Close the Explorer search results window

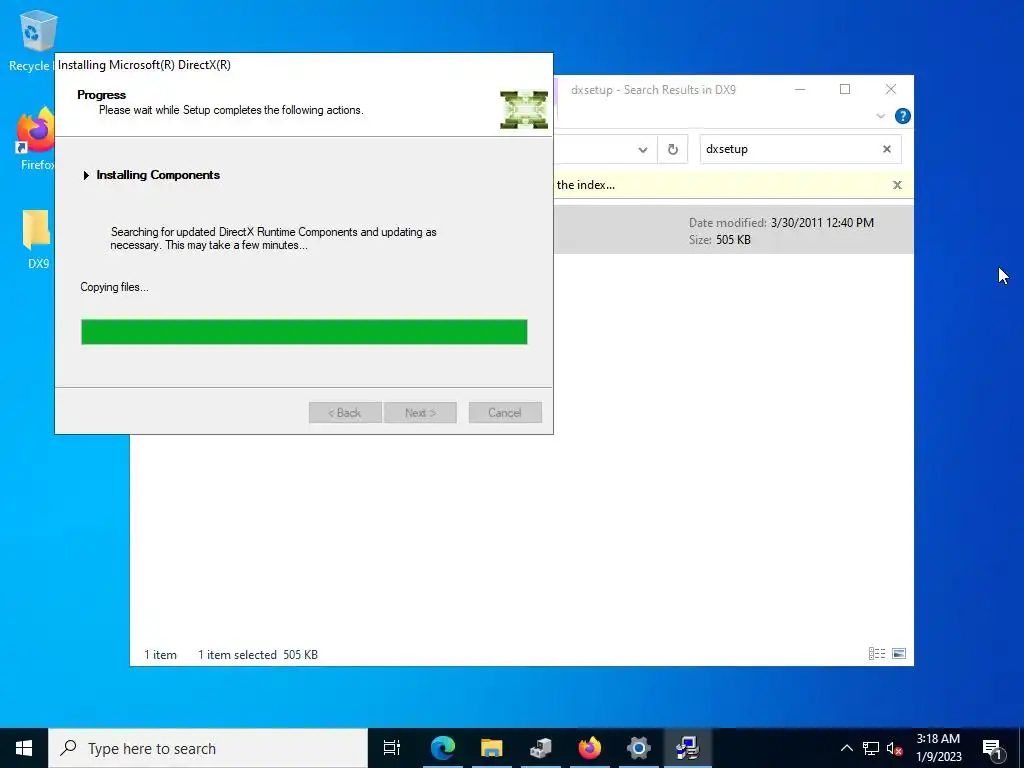tap(891, 89)
